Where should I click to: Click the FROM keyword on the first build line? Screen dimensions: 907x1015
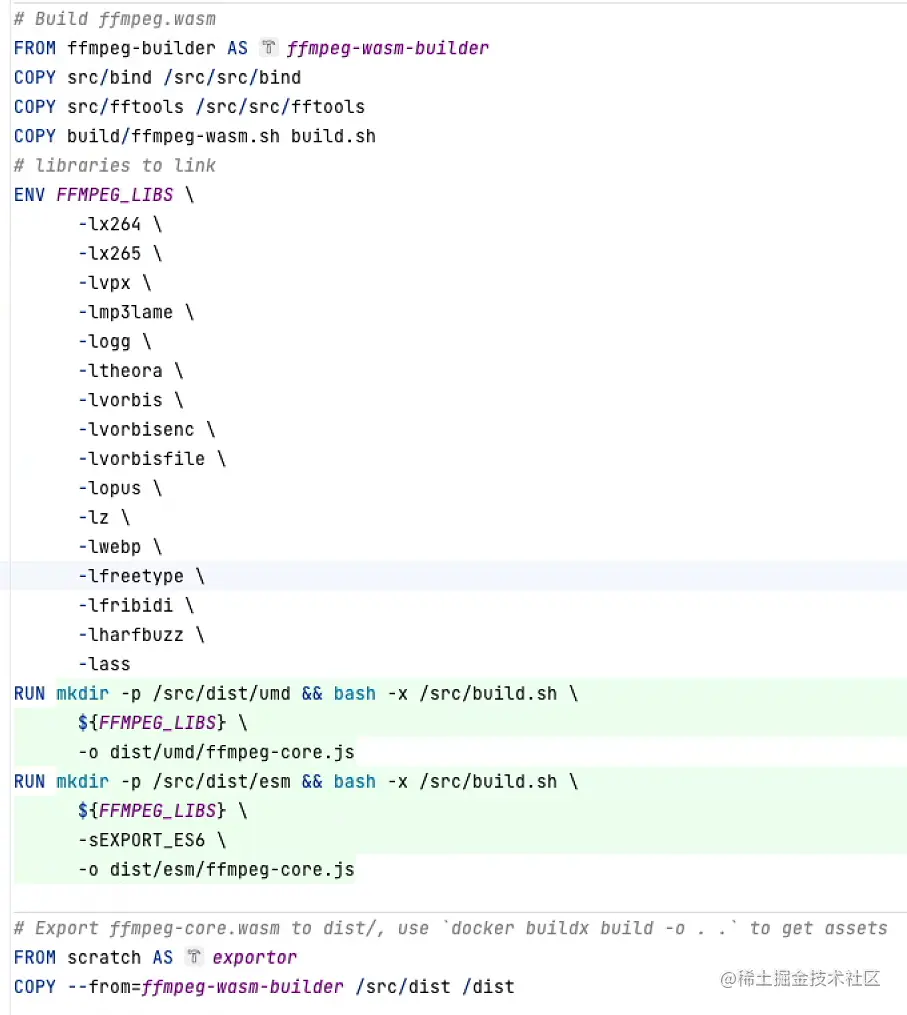(x=34, y=47)
